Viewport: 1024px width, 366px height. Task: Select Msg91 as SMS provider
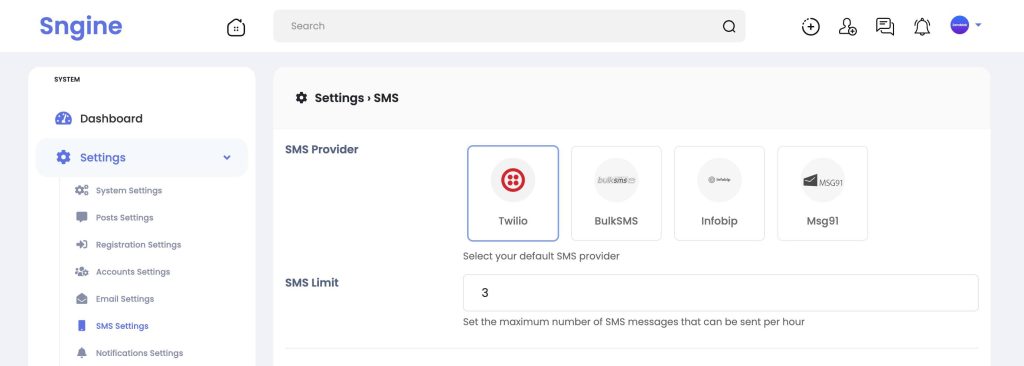pyautogui.click(x=822, y=193)
